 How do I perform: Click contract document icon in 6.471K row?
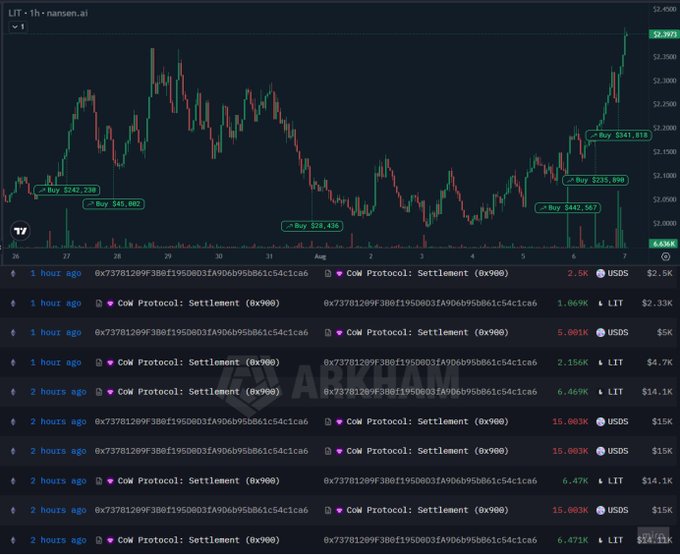click(99, 540)
